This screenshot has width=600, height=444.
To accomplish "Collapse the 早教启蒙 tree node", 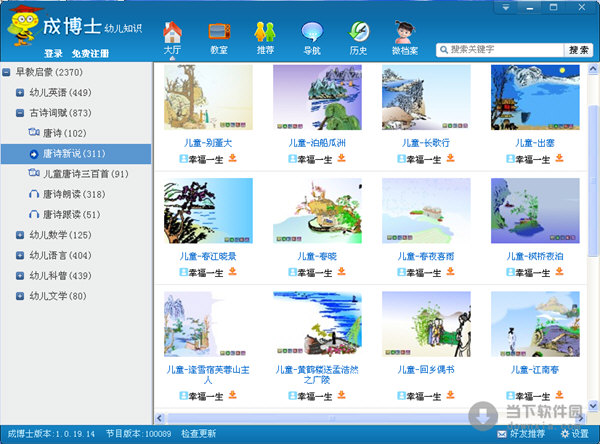I will tap(6, 72).
